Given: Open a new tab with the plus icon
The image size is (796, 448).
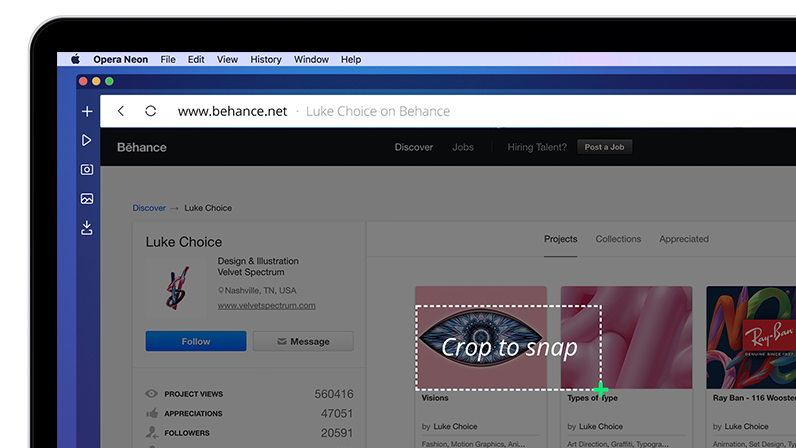Looking at the screenshot, I should point(87,111).
